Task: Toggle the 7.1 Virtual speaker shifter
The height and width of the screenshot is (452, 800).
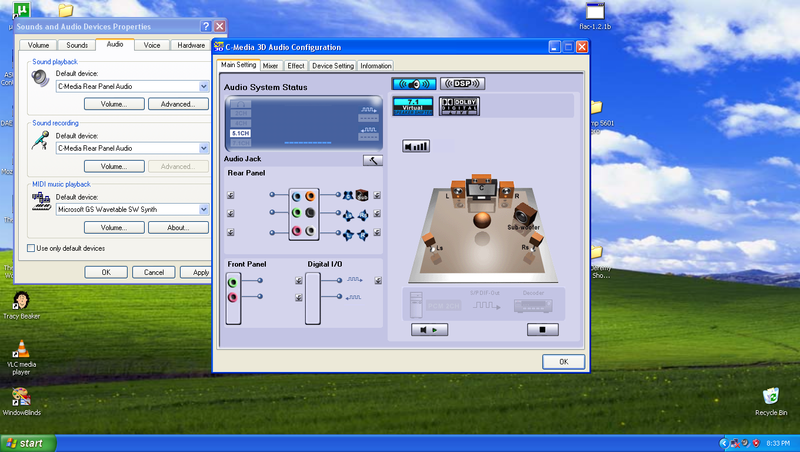Action: (x=413, y=106)
